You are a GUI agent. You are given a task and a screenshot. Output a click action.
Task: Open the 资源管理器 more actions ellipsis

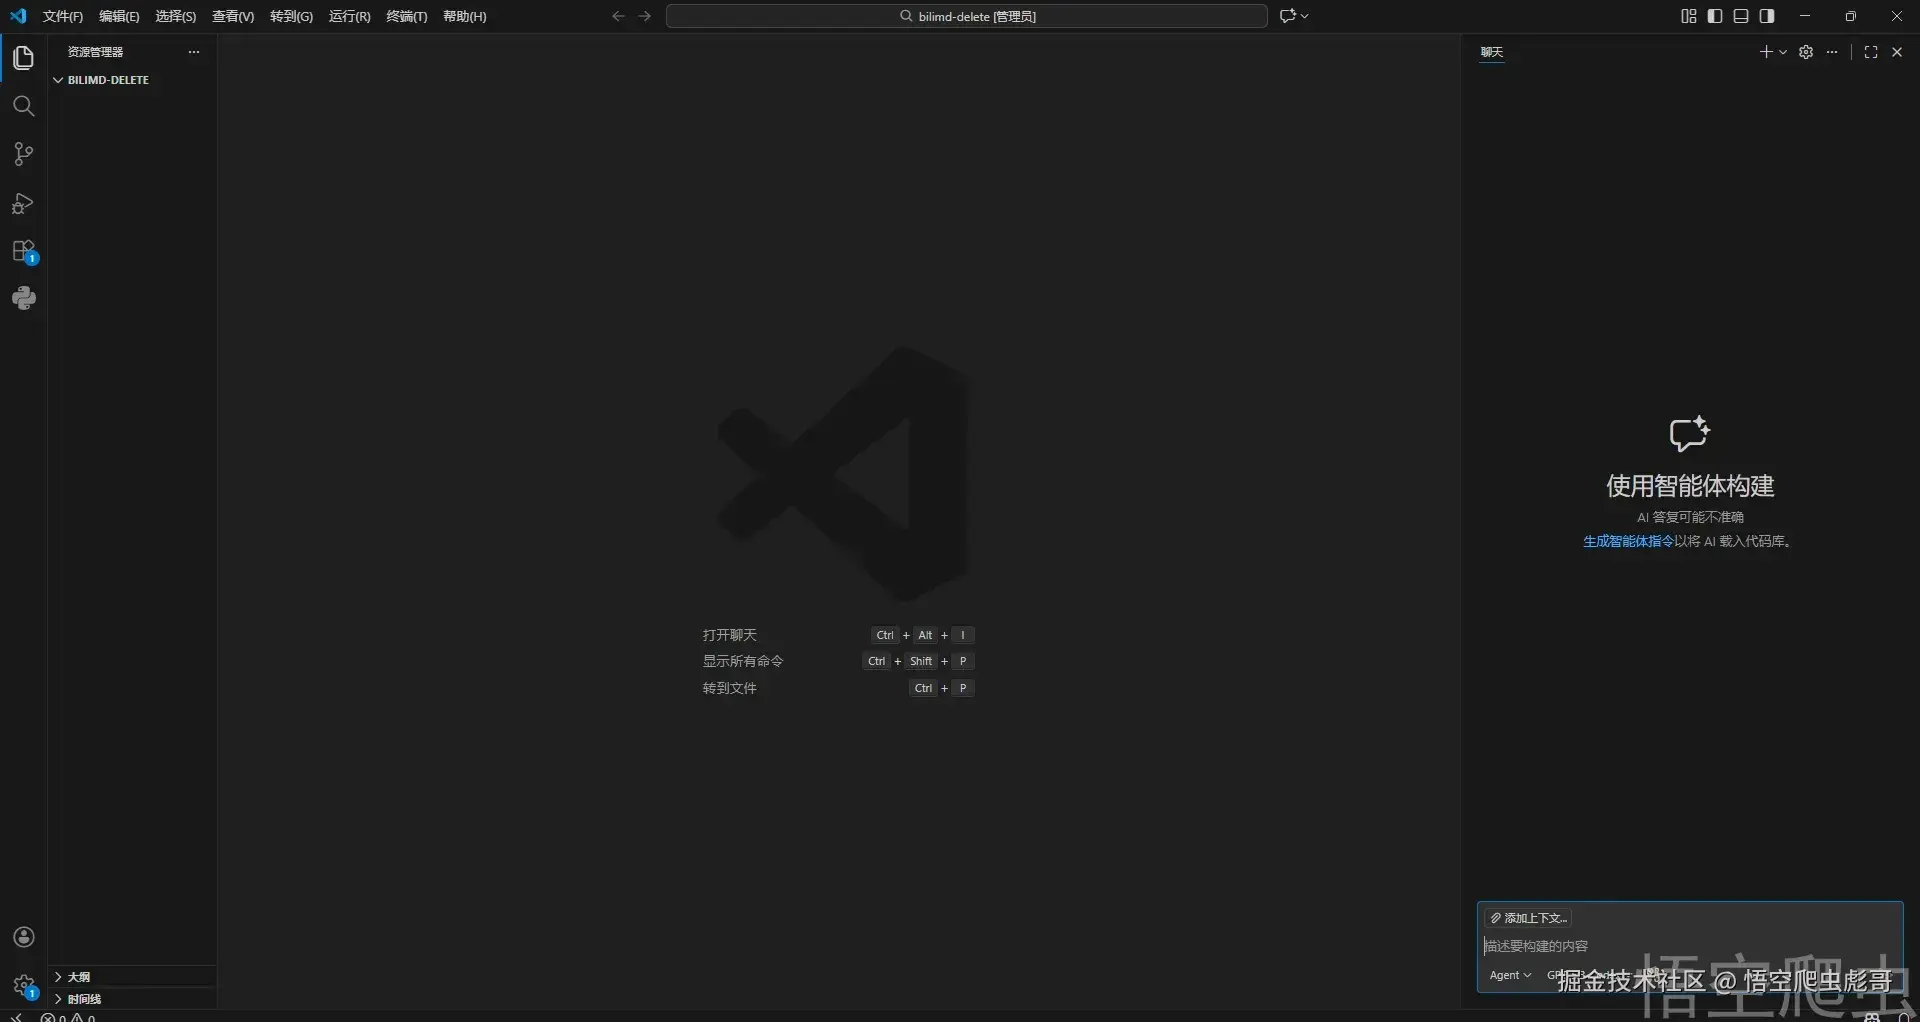[x=194, y=52]
